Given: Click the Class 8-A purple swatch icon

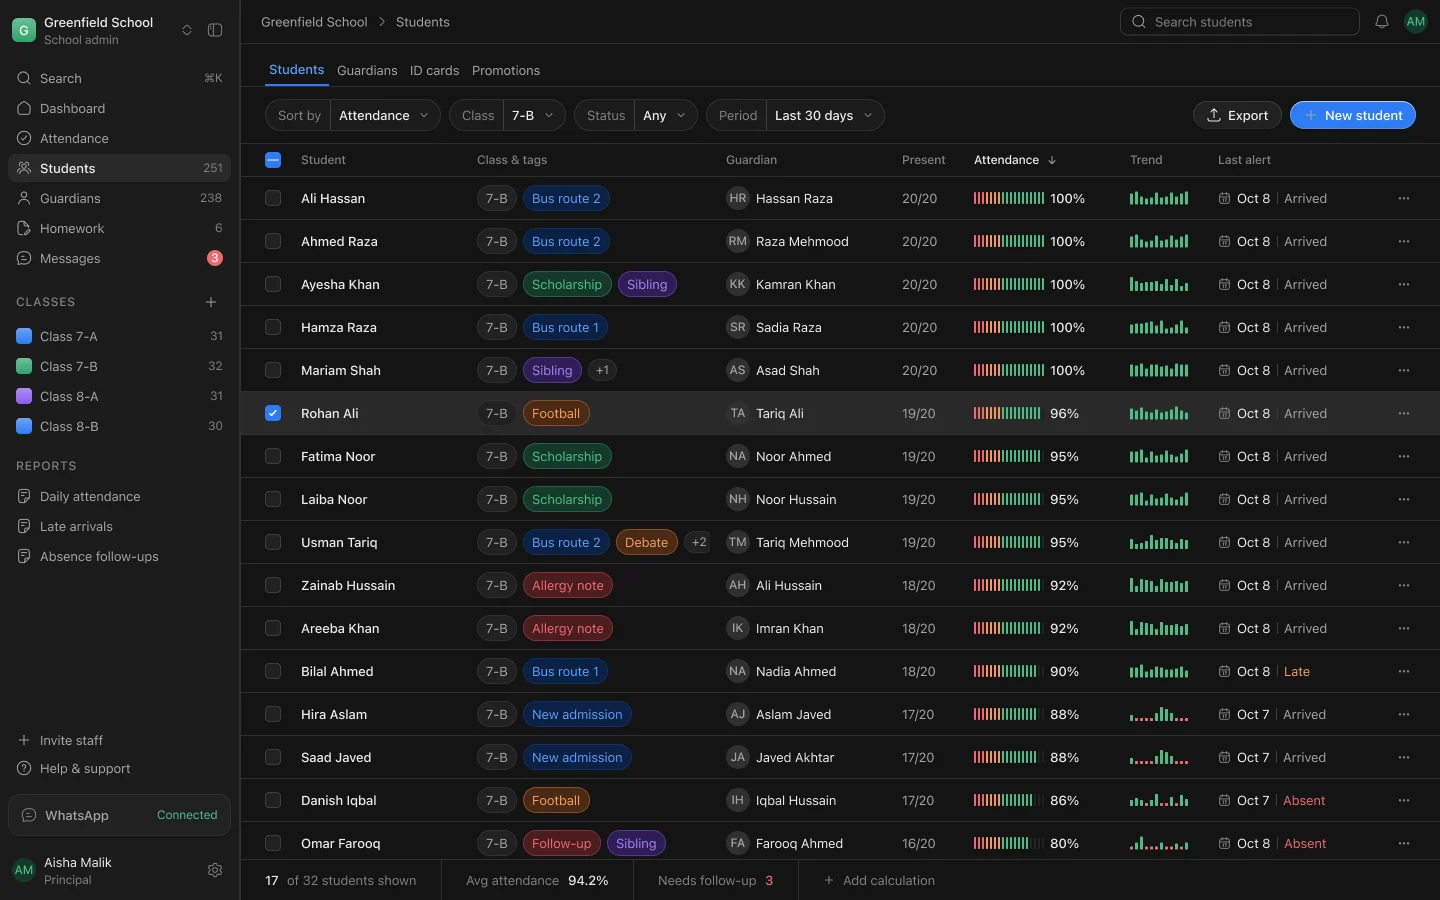Looking at the screenshot, I should [x=24, y=396].
